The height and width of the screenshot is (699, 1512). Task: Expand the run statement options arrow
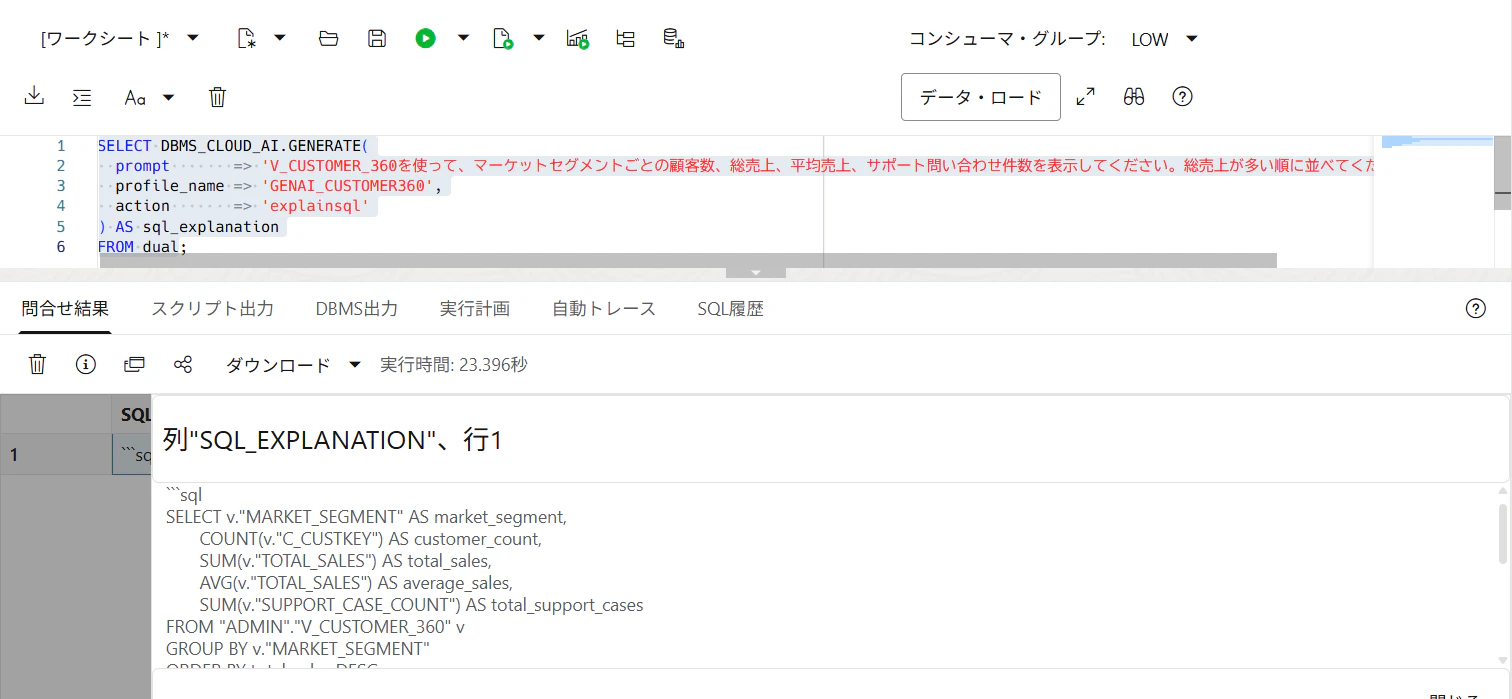point(463,38)
